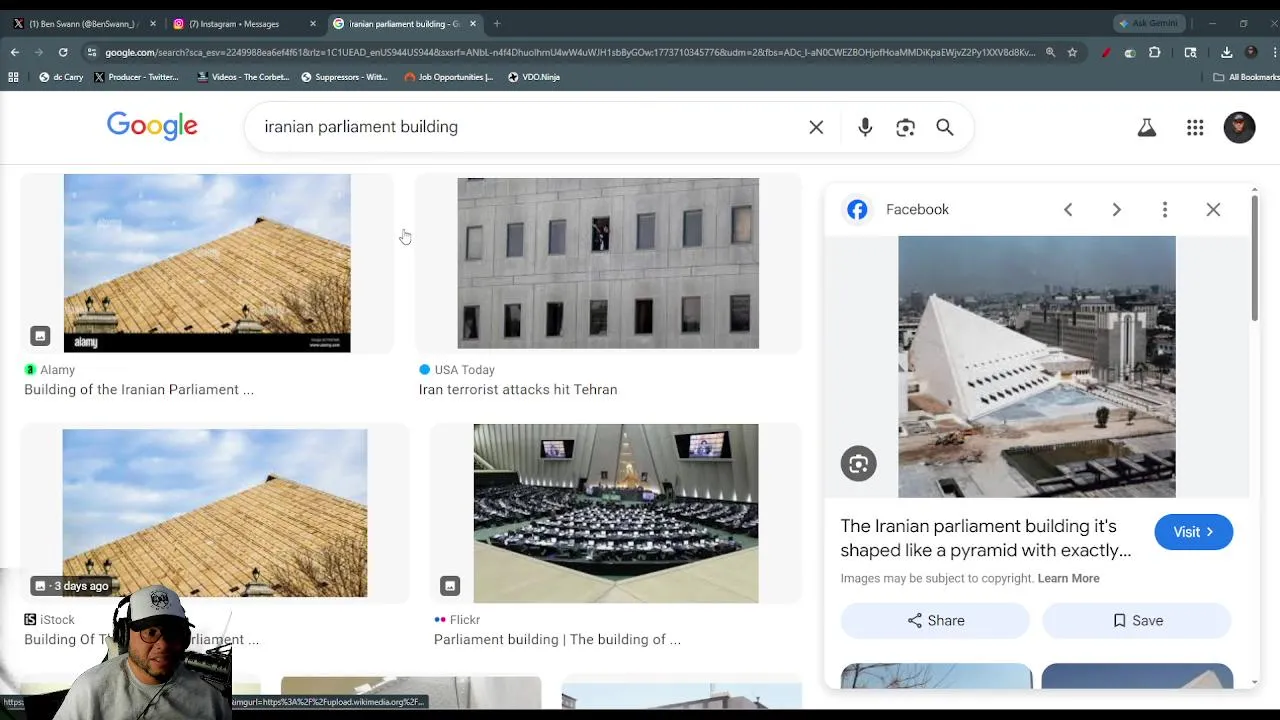
Task: Start voice search with the microphone icon
Action: coord(865,127)
